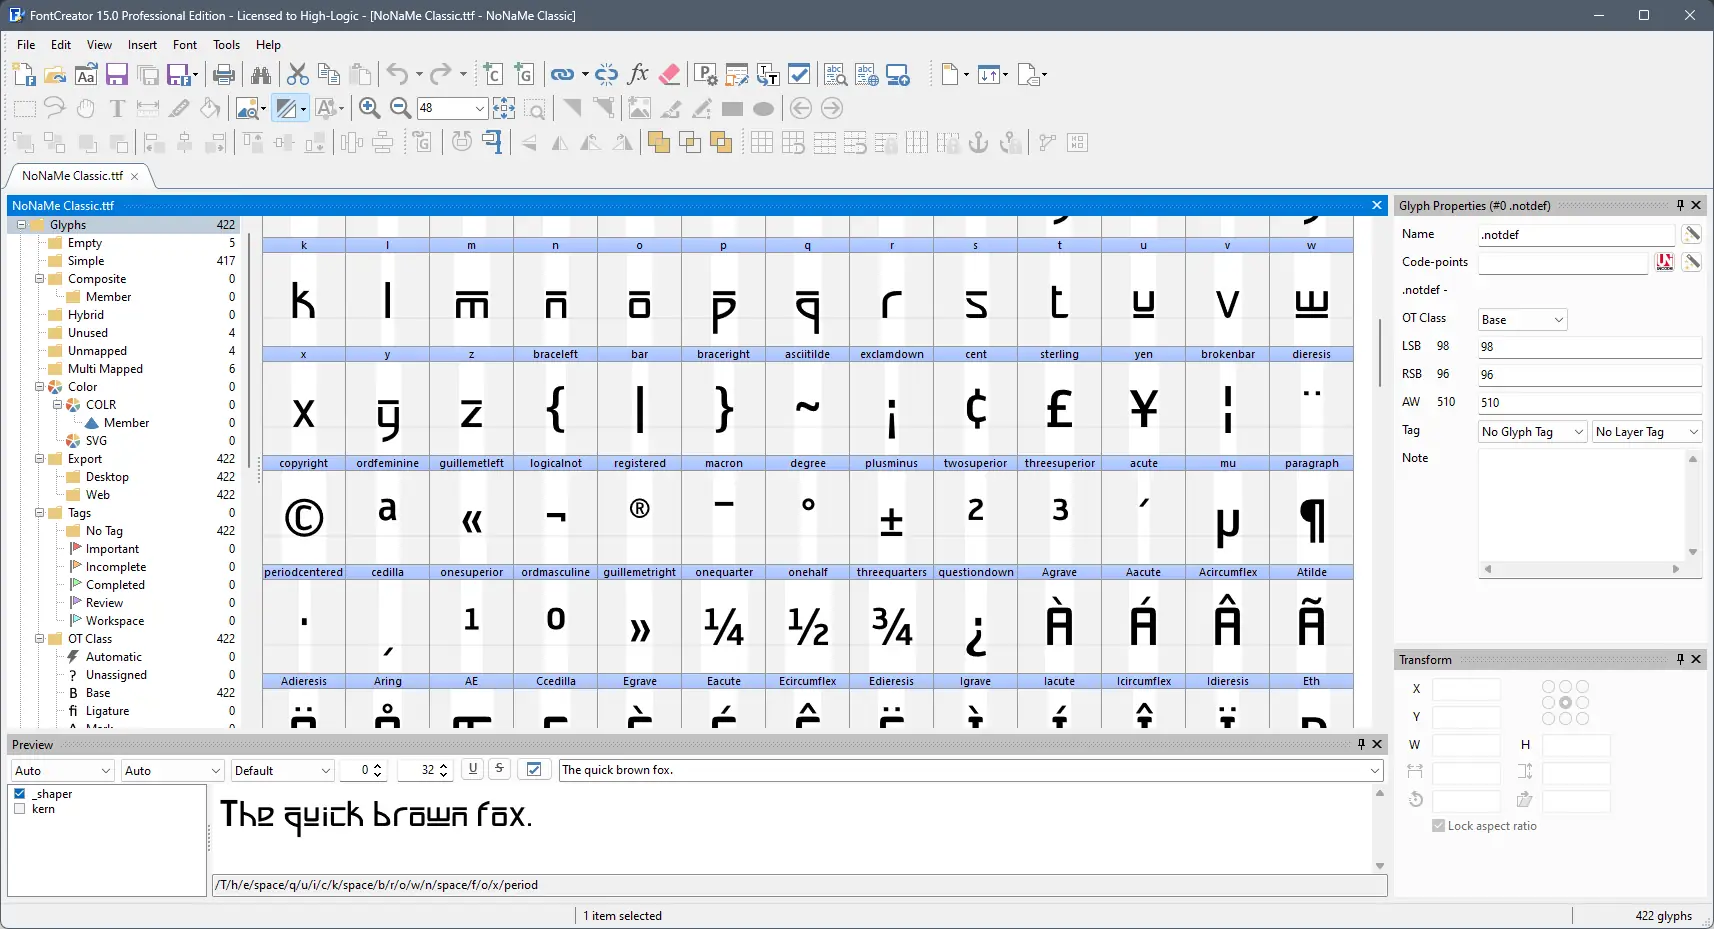This screenshot has height=929, width=1714.
Task: Click the pink eraser icon
Action: (670, 74)
